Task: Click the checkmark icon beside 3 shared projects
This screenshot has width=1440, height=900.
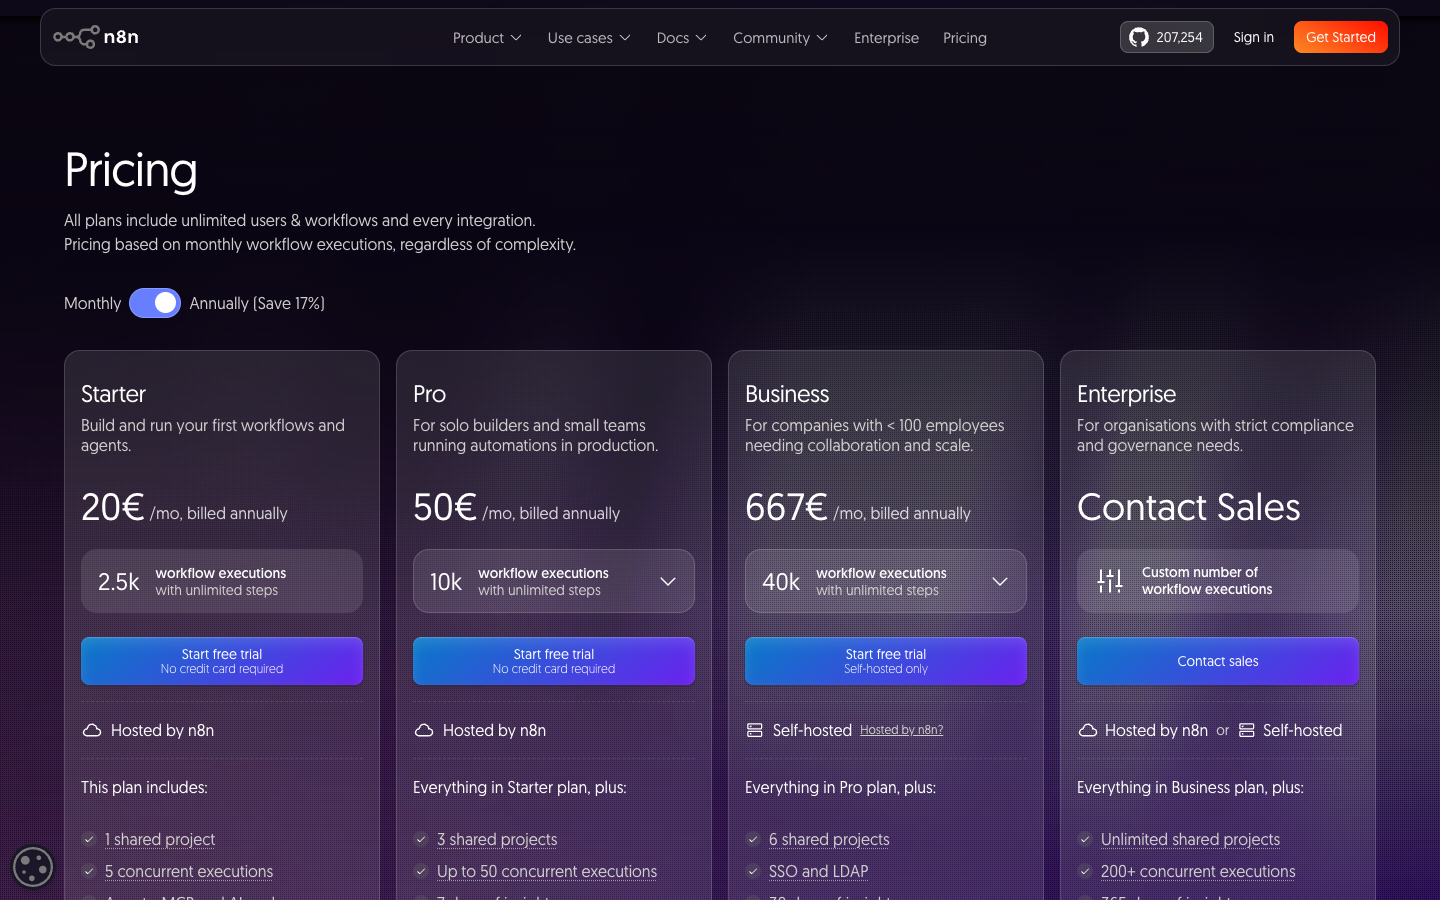Action: pyautogui.click(x=421, y=840)
